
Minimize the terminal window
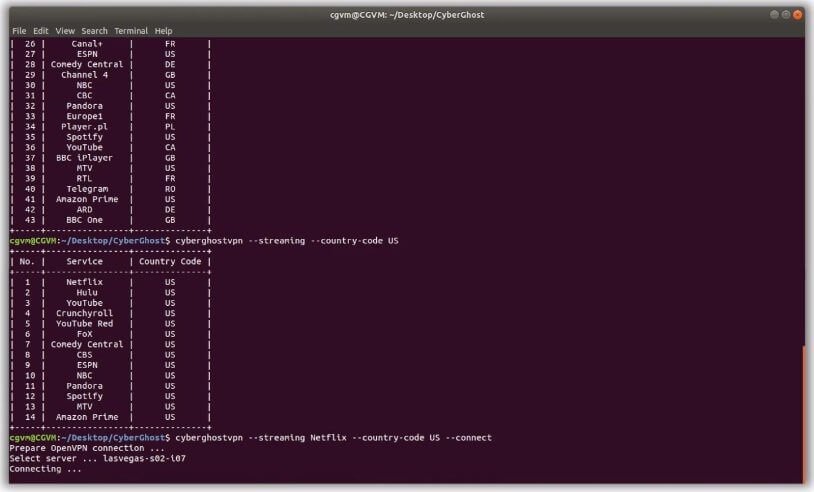pyautogui.click(x=774, y=15)
